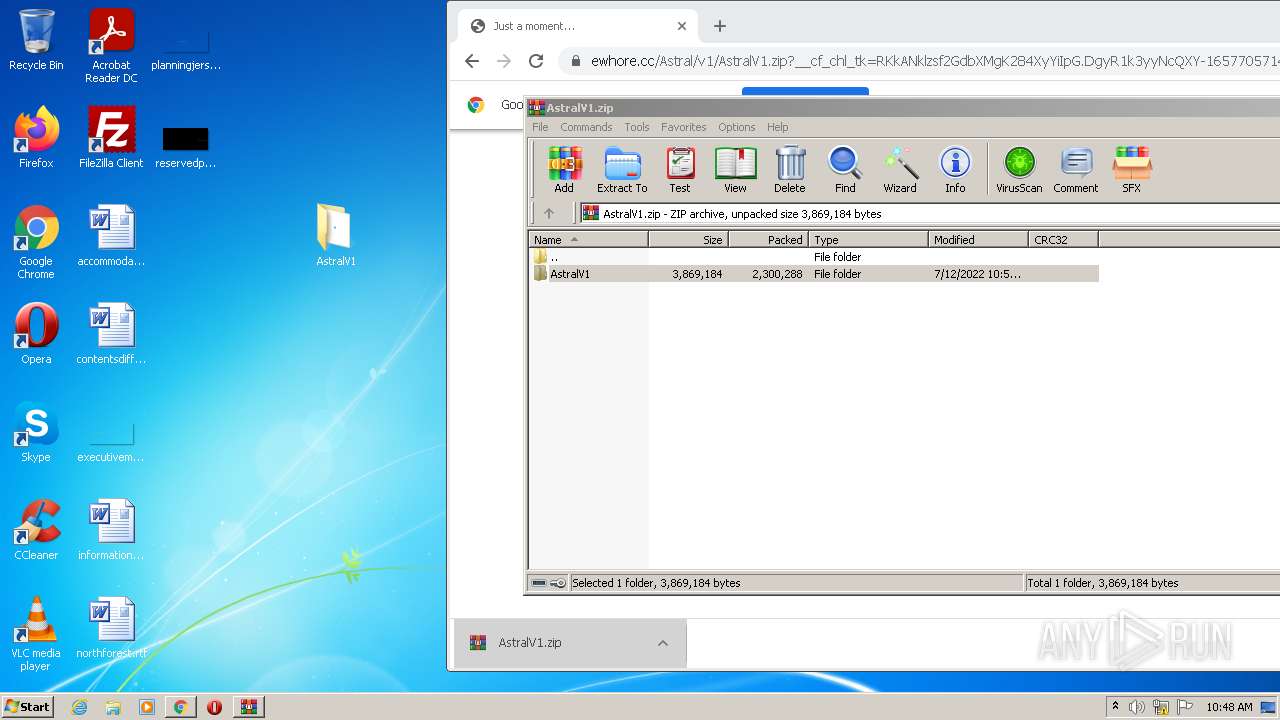
Task: Expand AstralV1.zip download options chevron
Action: (x=662, y=643)
